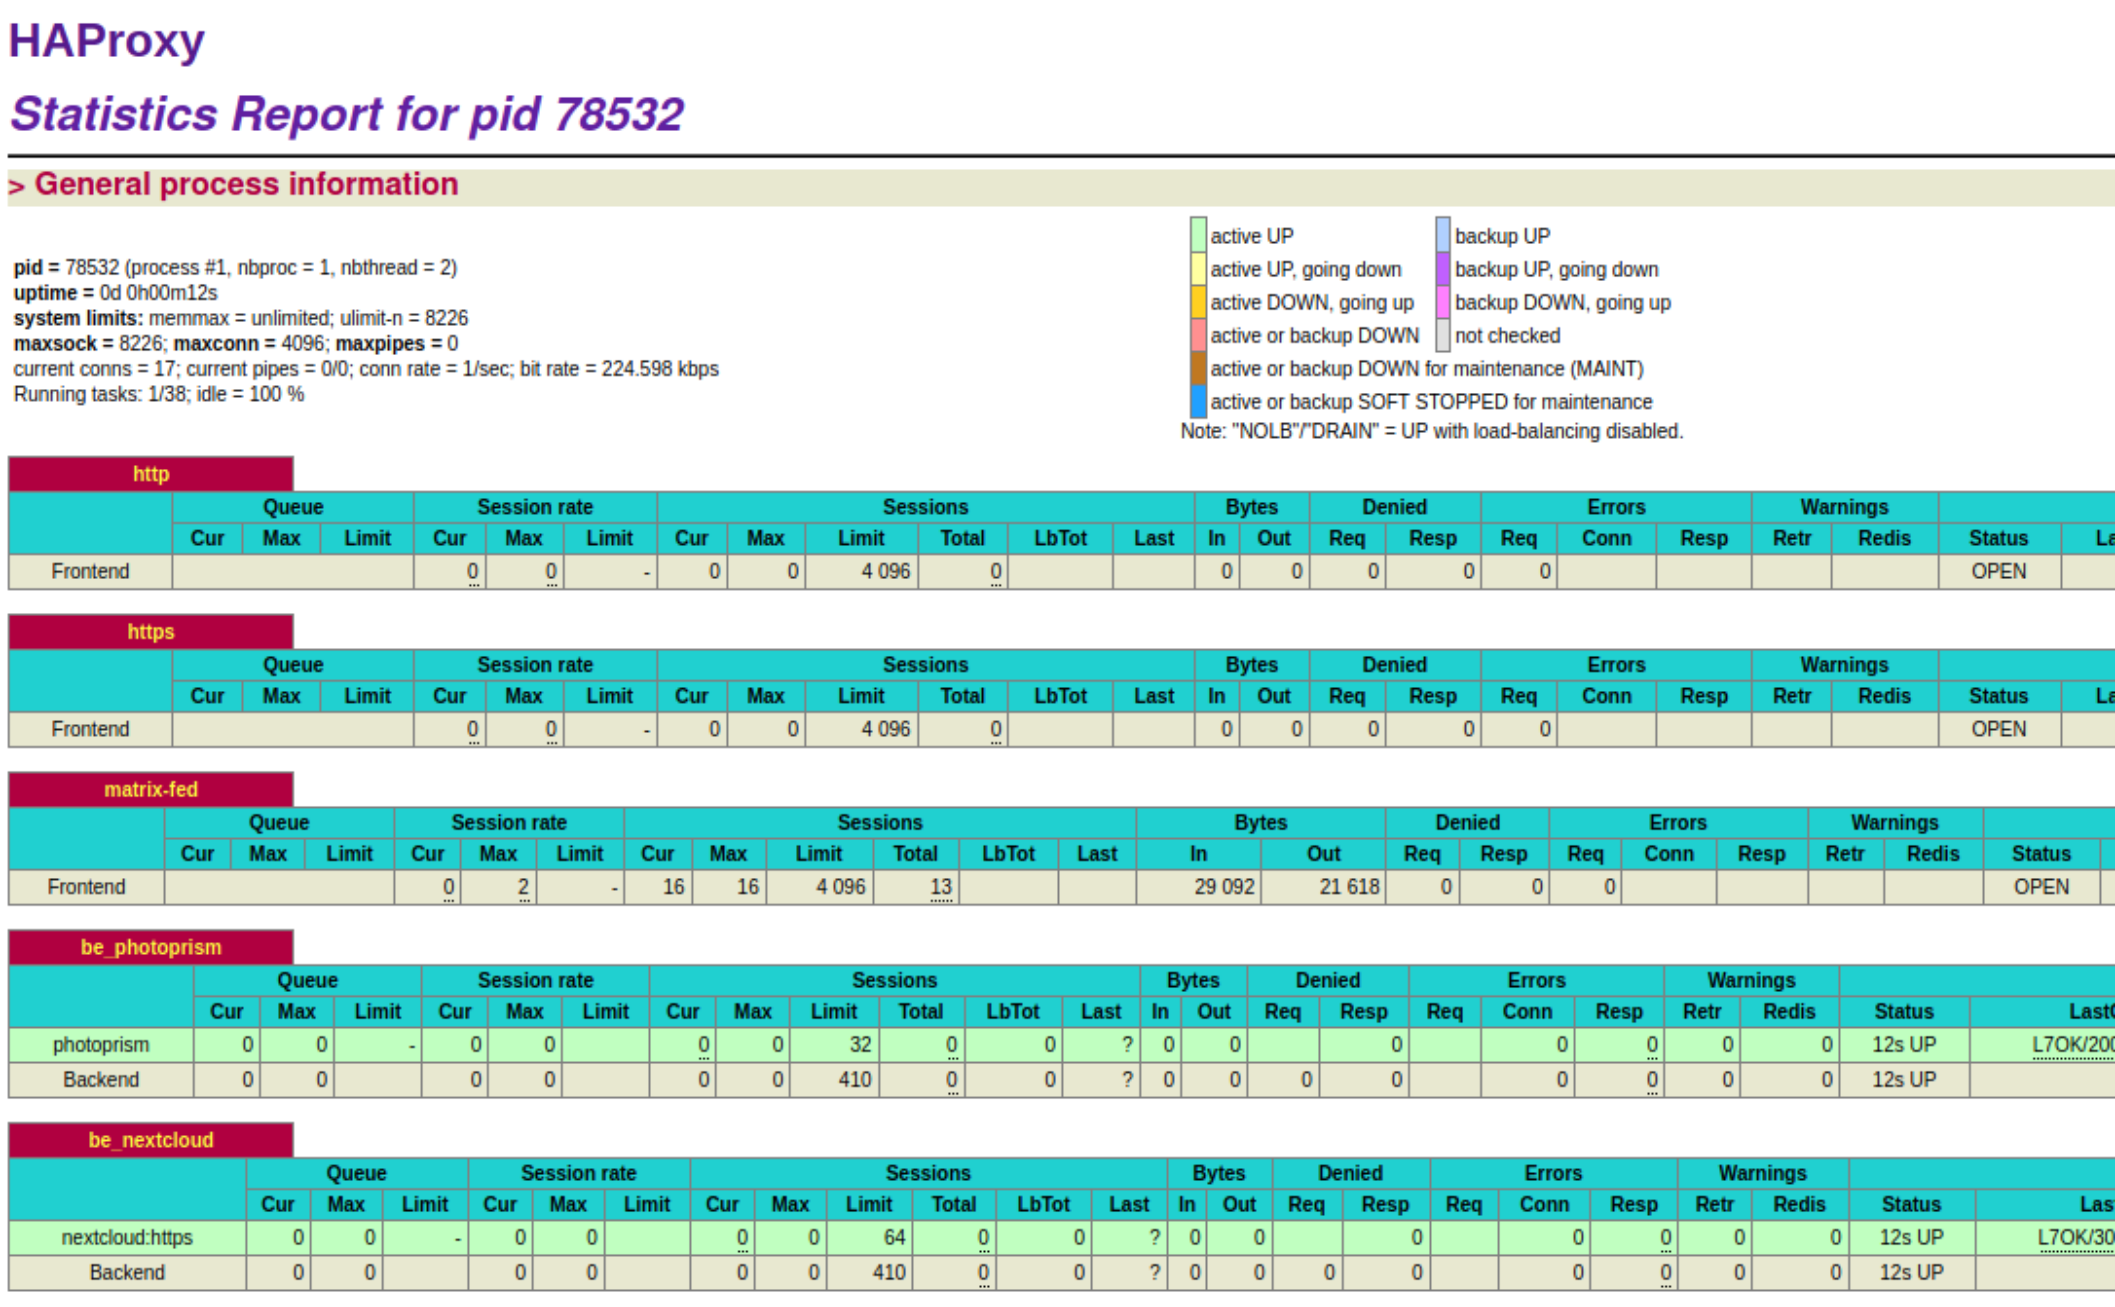Click the active DOWN, going up swatch
Viewport: 2115px width, 1307px height.
coord(1197,302)
